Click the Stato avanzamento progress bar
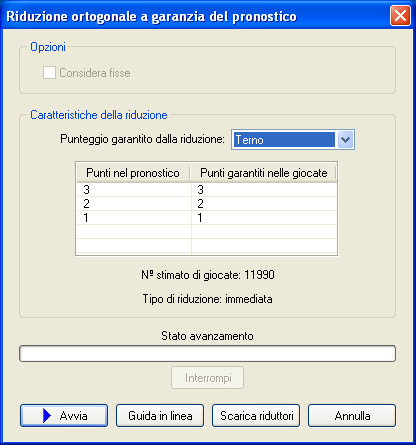This screenshot has width=416, height=445. [207, 353]
